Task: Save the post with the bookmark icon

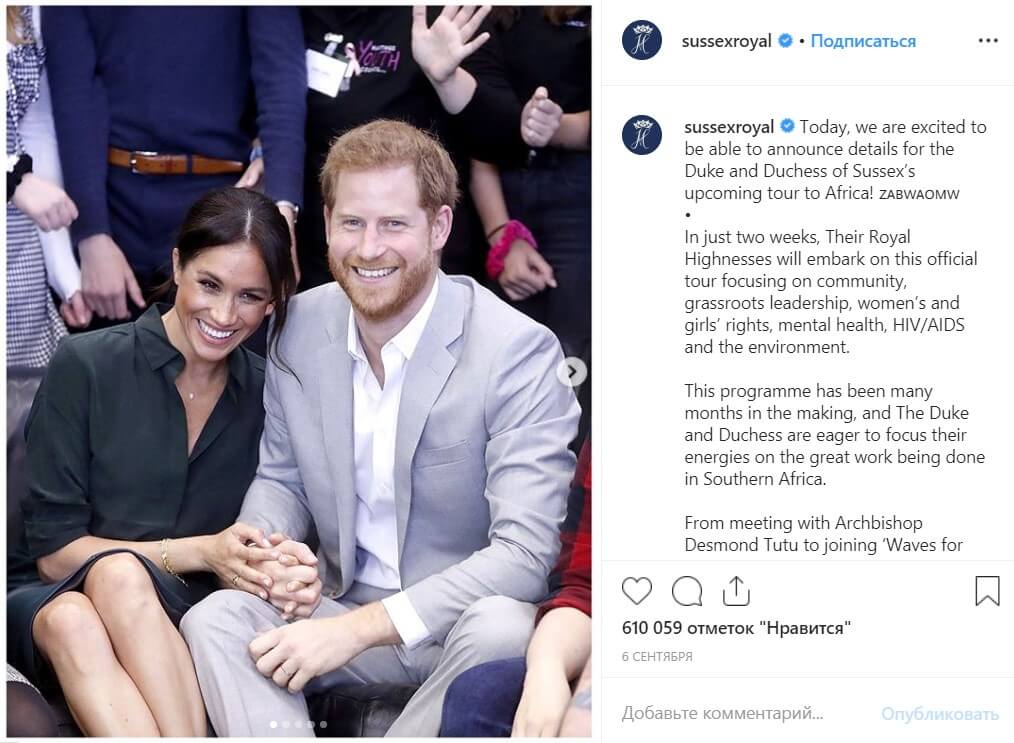Action: pos(987,591)
